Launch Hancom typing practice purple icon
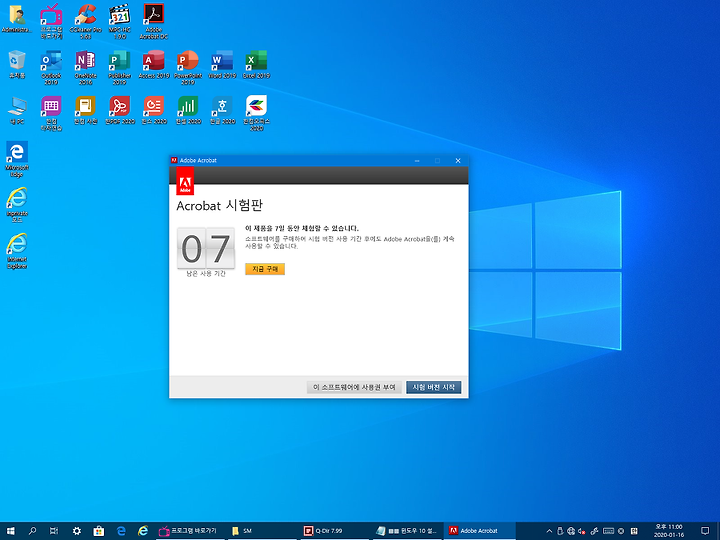 (51, 113)
